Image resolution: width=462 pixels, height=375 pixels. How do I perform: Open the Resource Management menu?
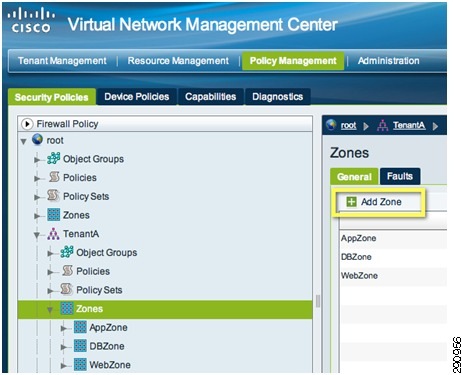178,61
